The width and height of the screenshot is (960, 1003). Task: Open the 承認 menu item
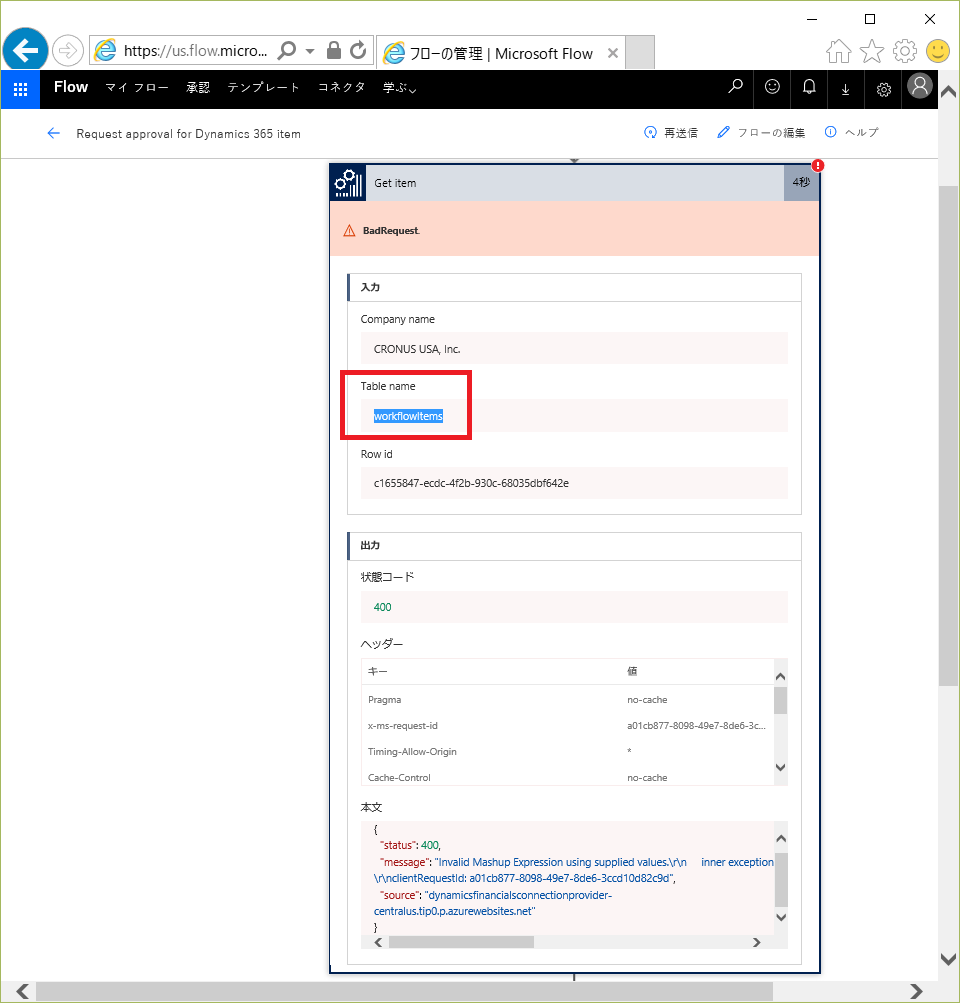coord(198,88)
